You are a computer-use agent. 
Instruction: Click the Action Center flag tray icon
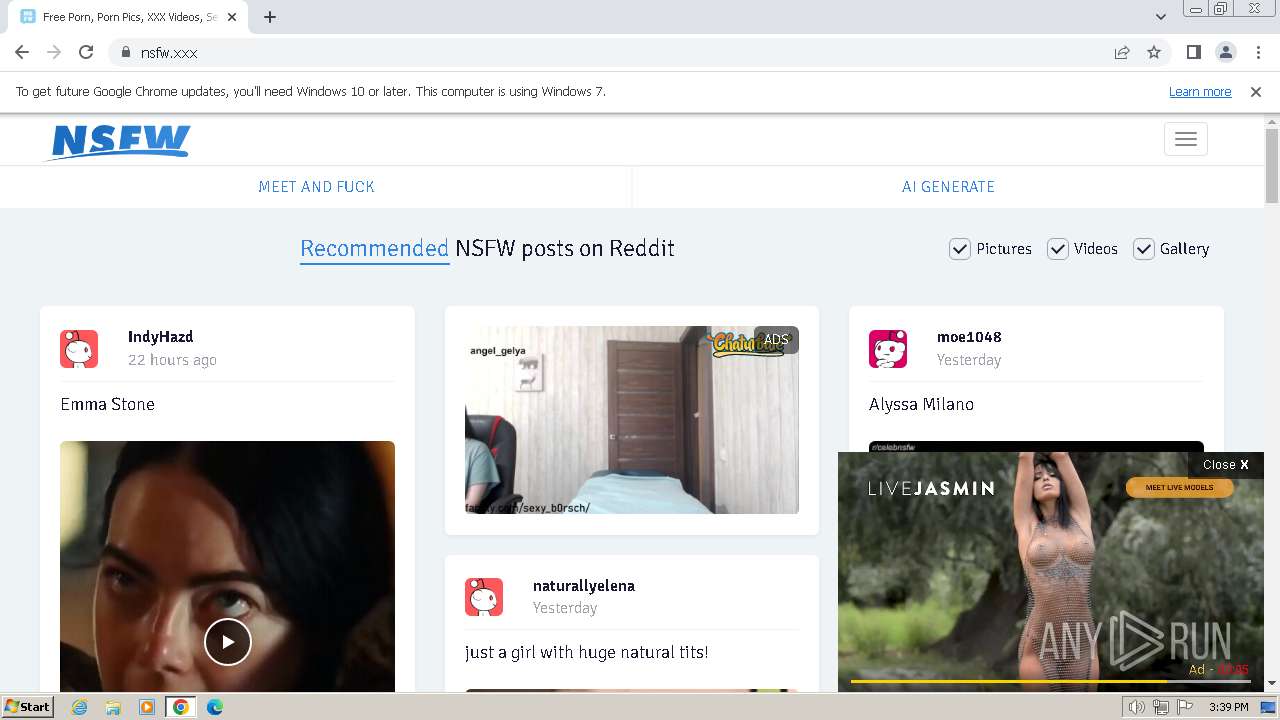coord(1185,707)
